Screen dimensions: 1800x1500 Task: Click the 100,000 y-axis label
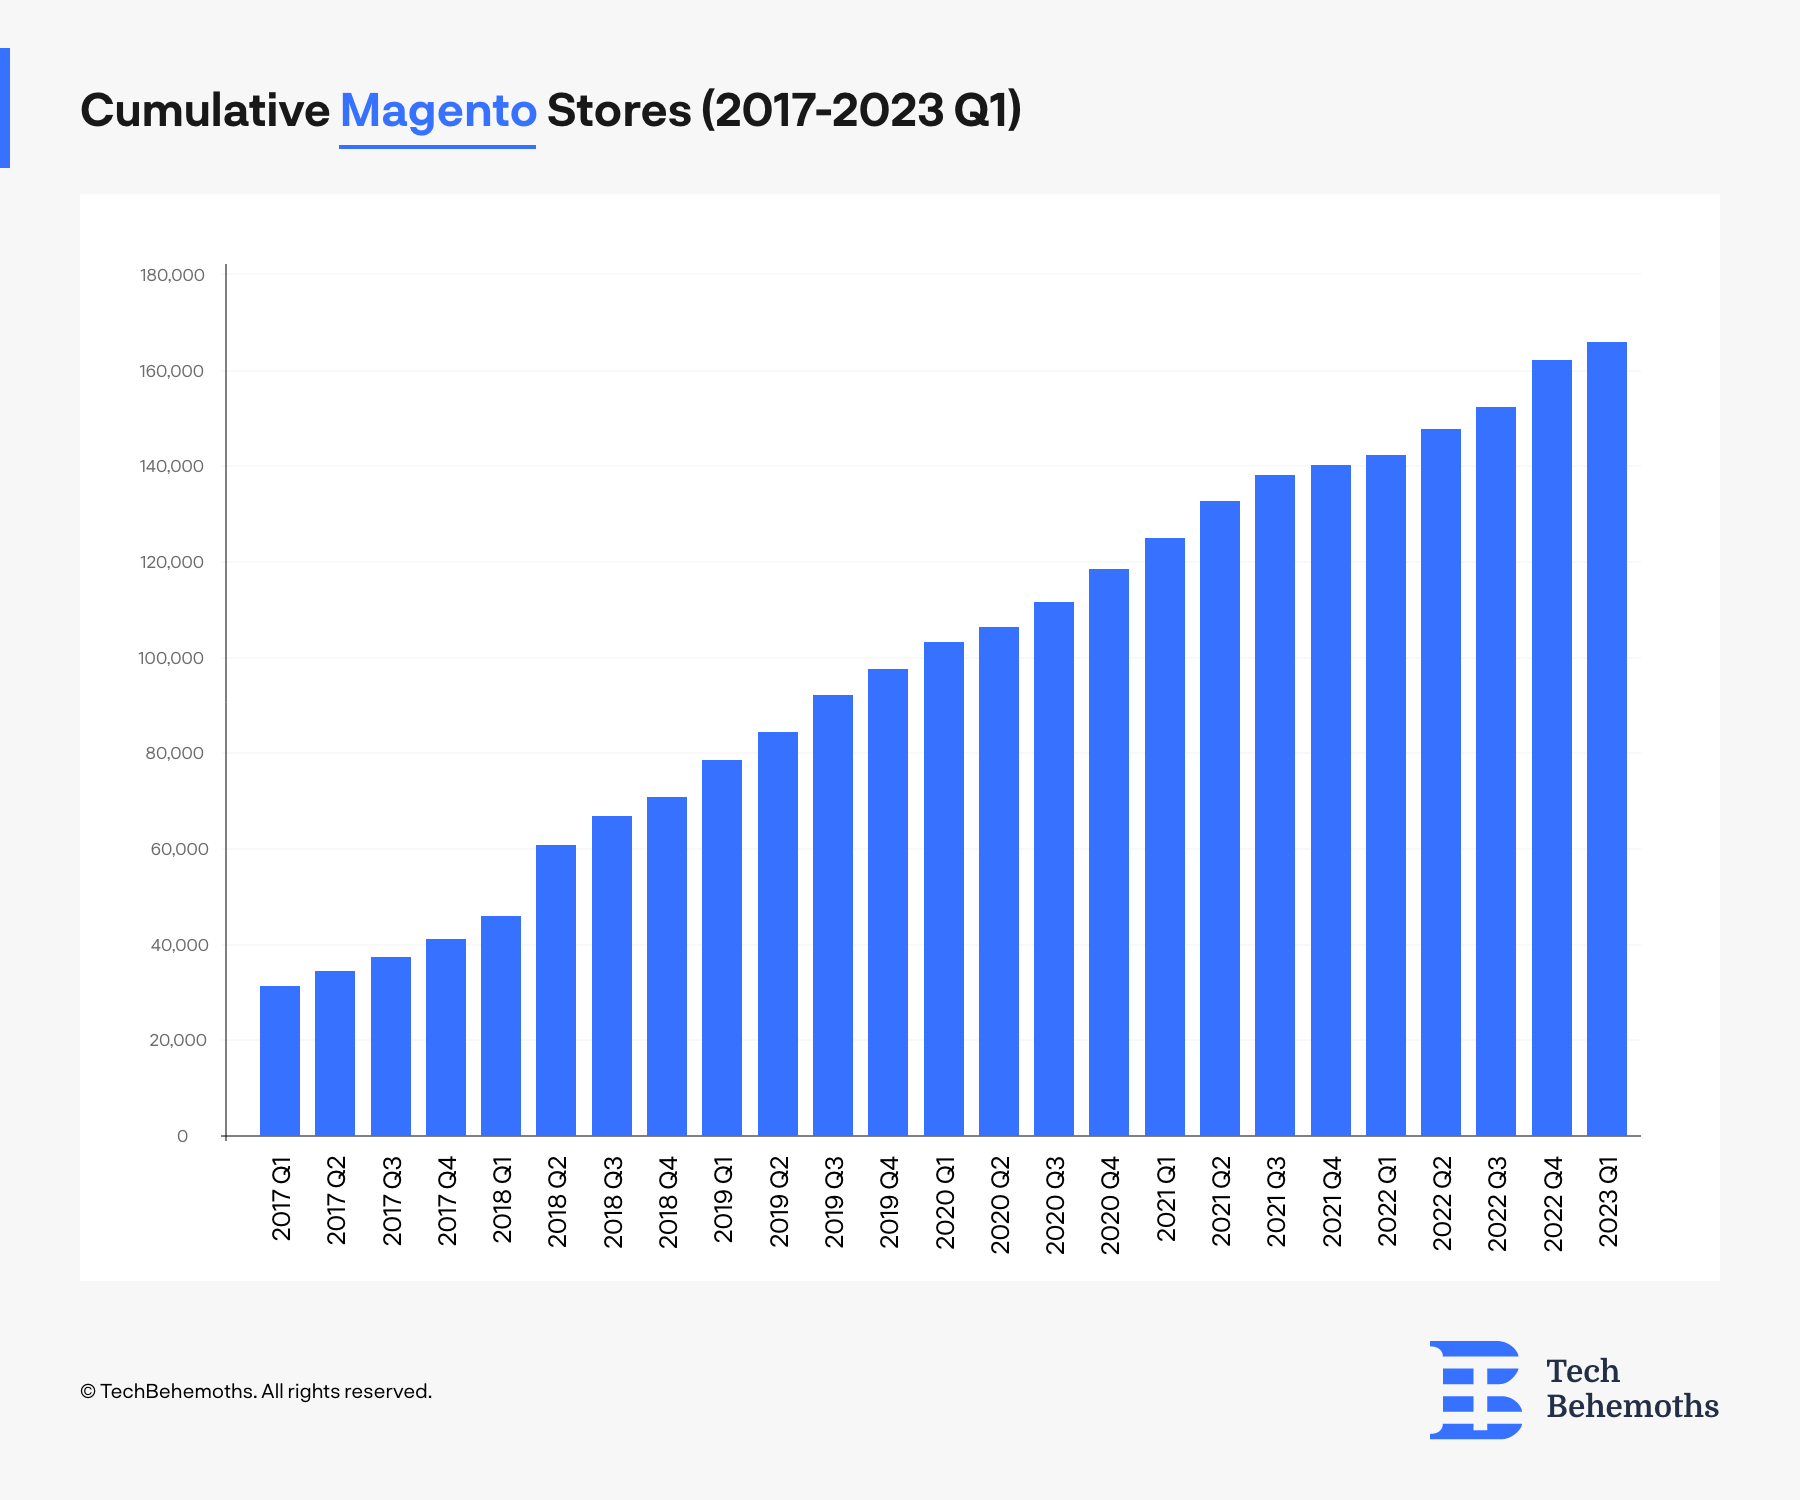click(x=172, y=658)
